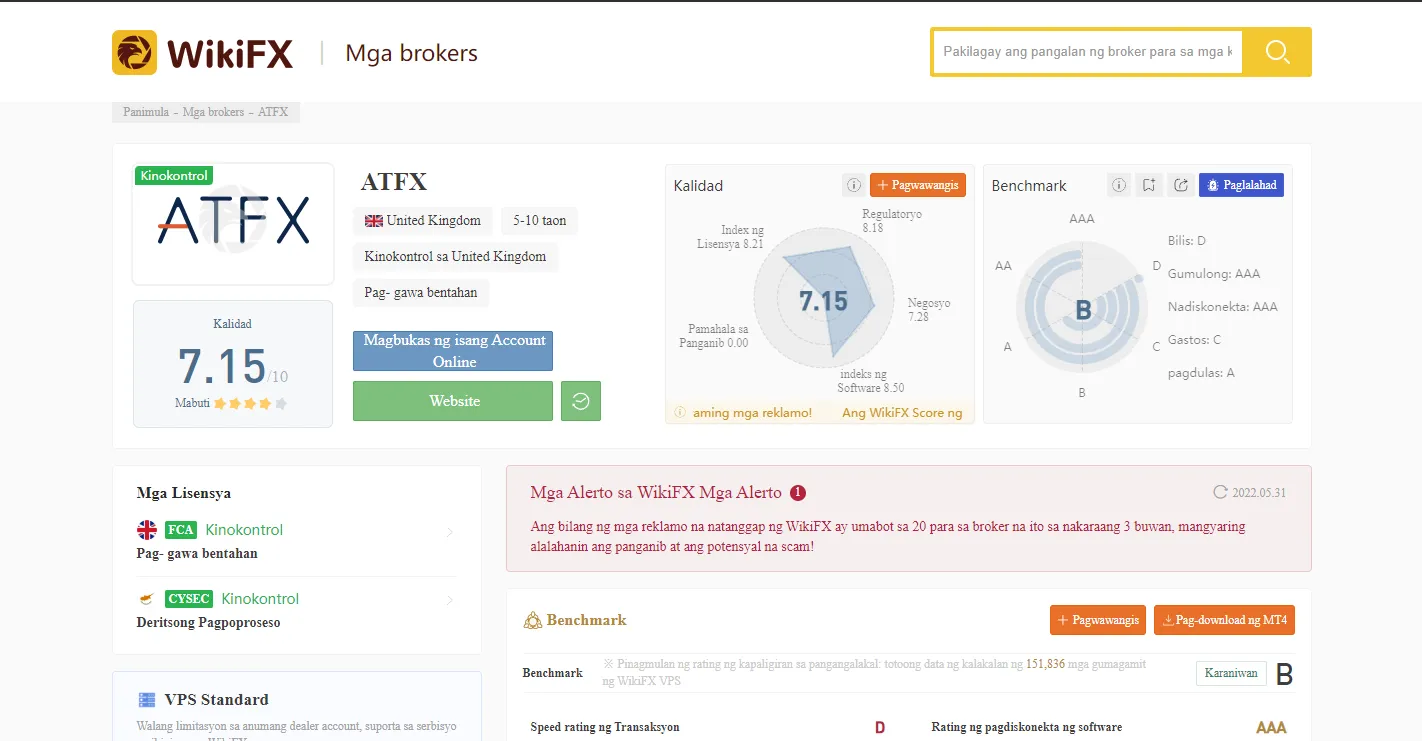Image resolution: width=1422 pixels, height=741 pixels.
Task: Click the VPS Standard server icon
Action: point(147,700)
